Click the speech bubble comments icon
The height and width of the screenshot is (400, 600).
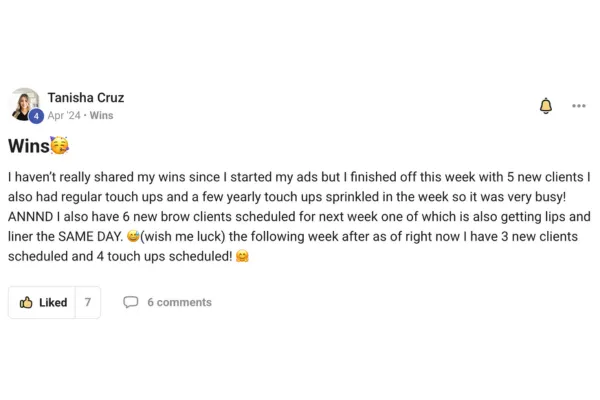pyautogui.click(x=130, y=302)
